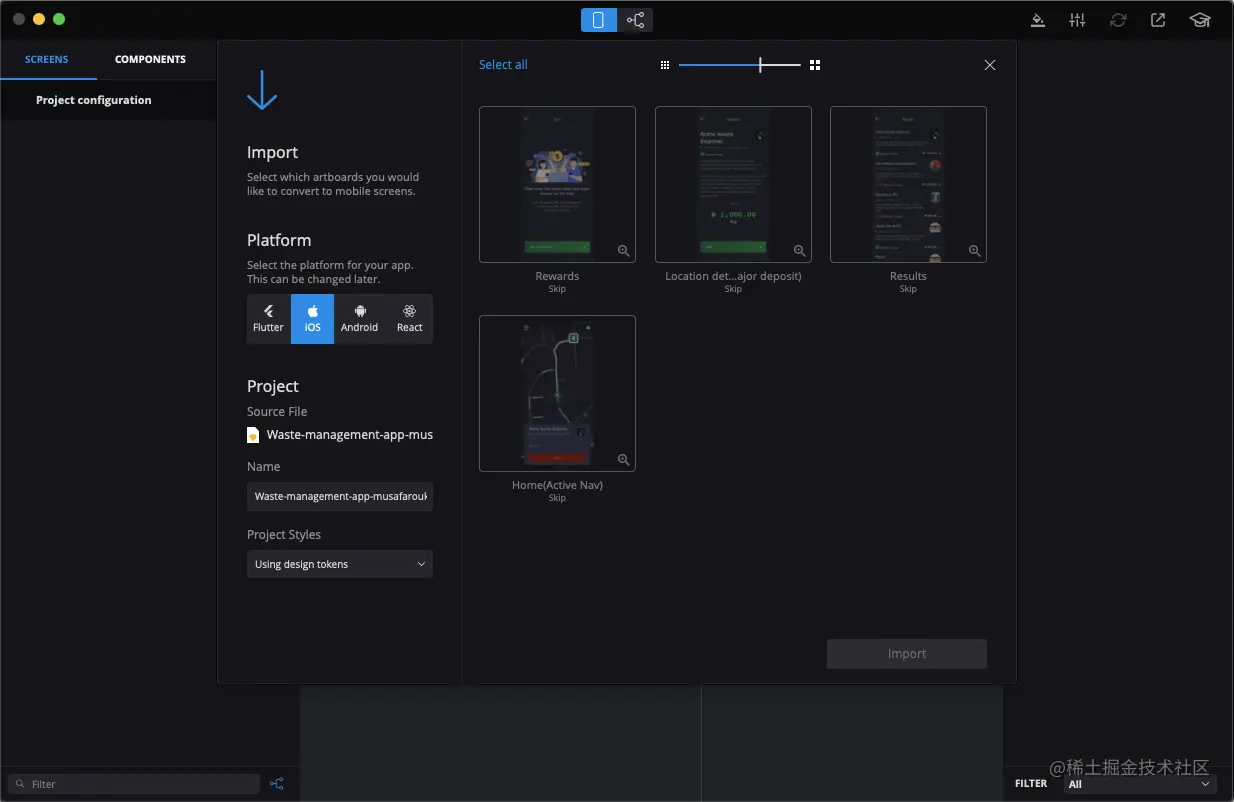The height and width of the screenshot is (802, 1234).
Task: Click flow icon next to Filter field
Action: click(x=277, y=784)
